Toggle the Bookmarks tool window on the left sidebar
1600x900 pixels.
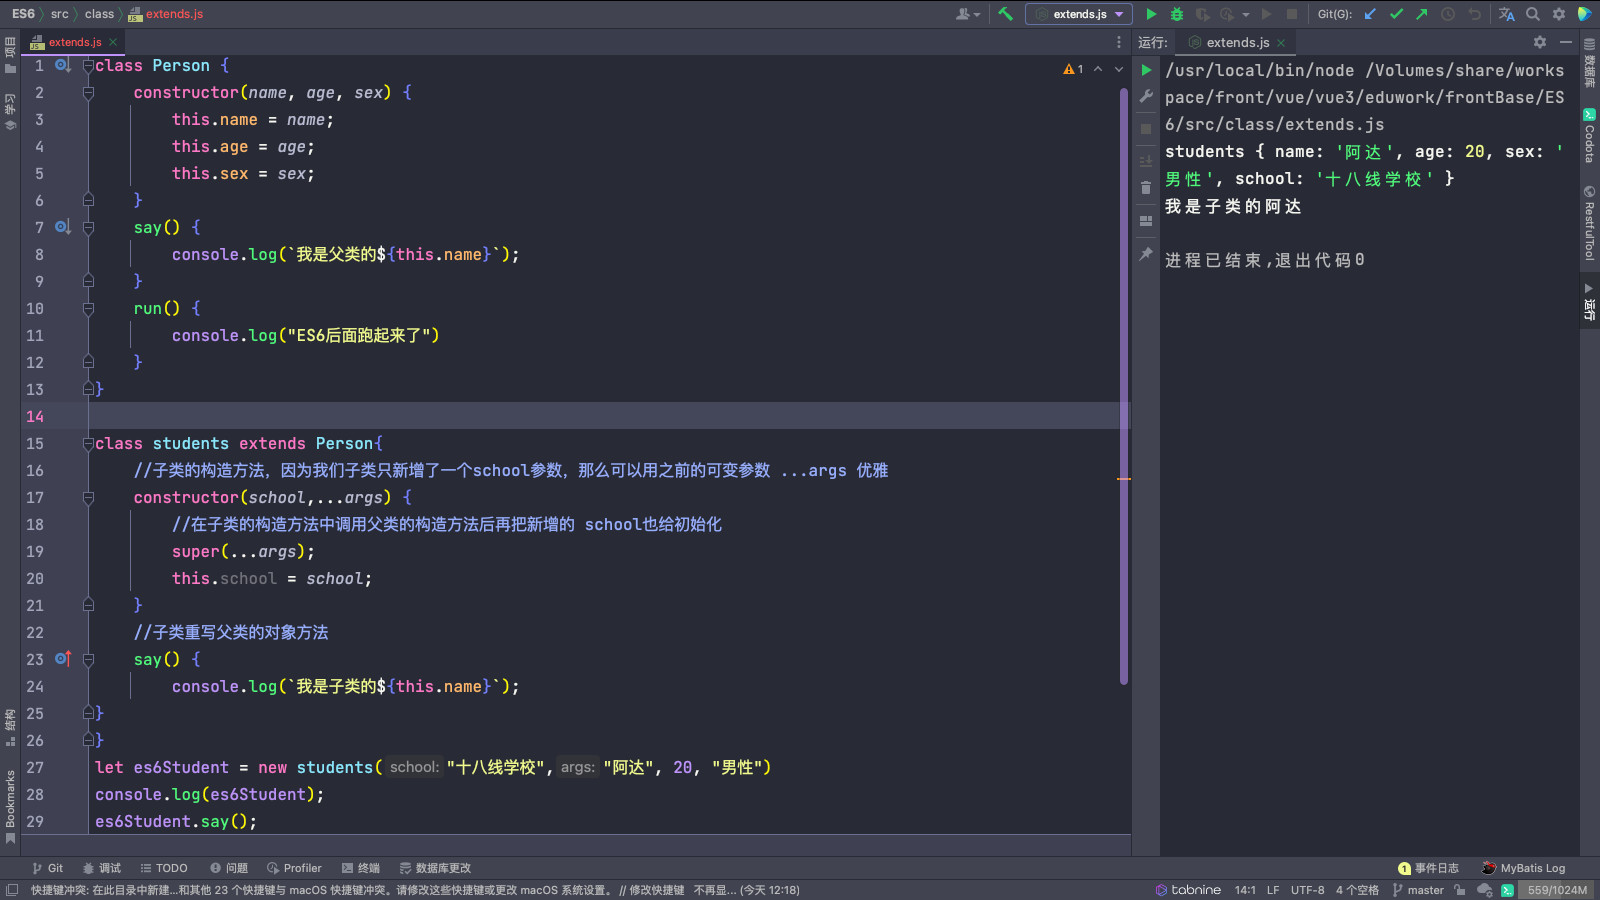(x=10, y=805)
